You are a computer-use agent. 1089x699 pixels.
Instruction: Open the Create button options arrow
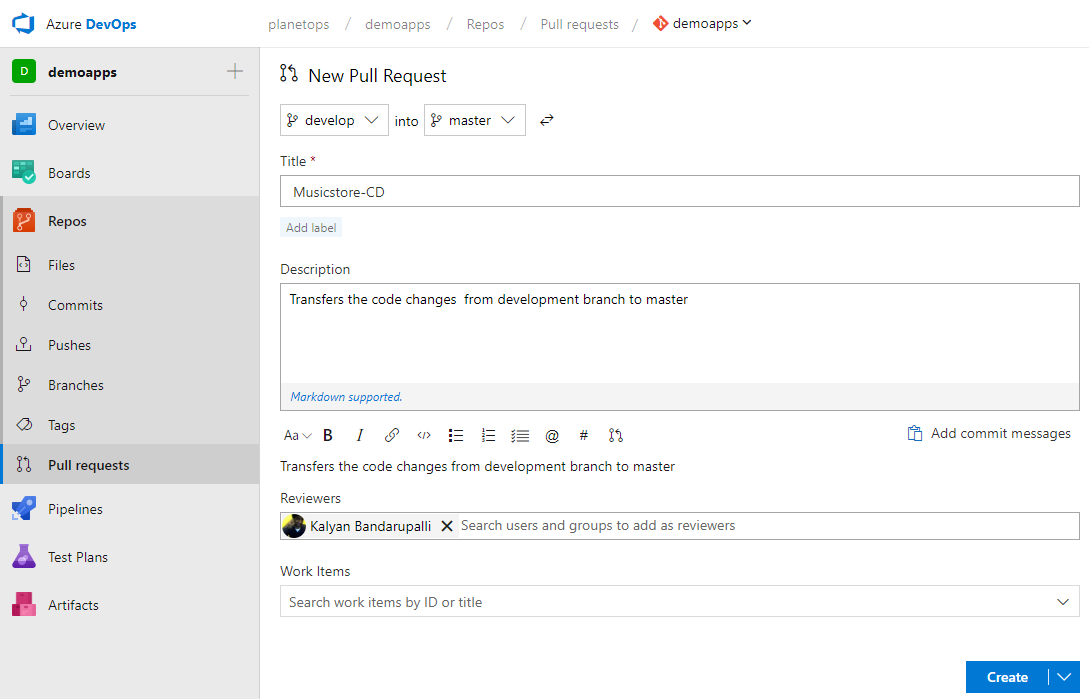click(1064, 677)
